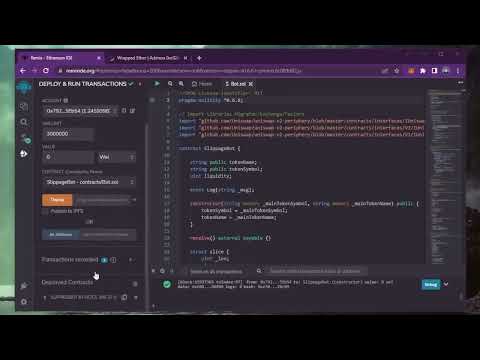Click the At Address button
Viewport: 480px width, 360px height.
61,234
